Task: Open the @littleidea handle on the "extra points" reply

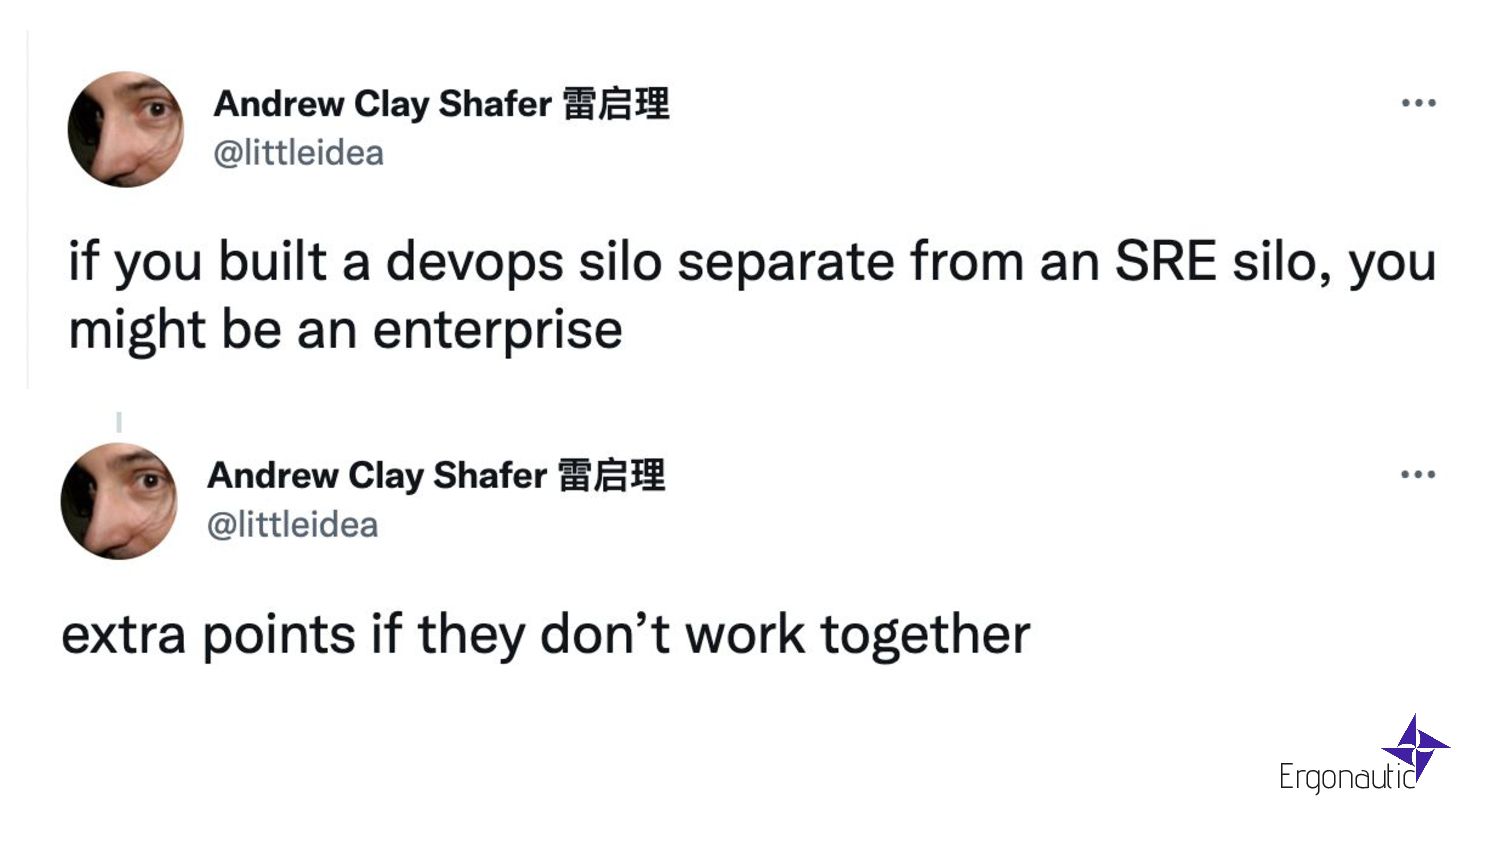Action: (x=292, y=525)
